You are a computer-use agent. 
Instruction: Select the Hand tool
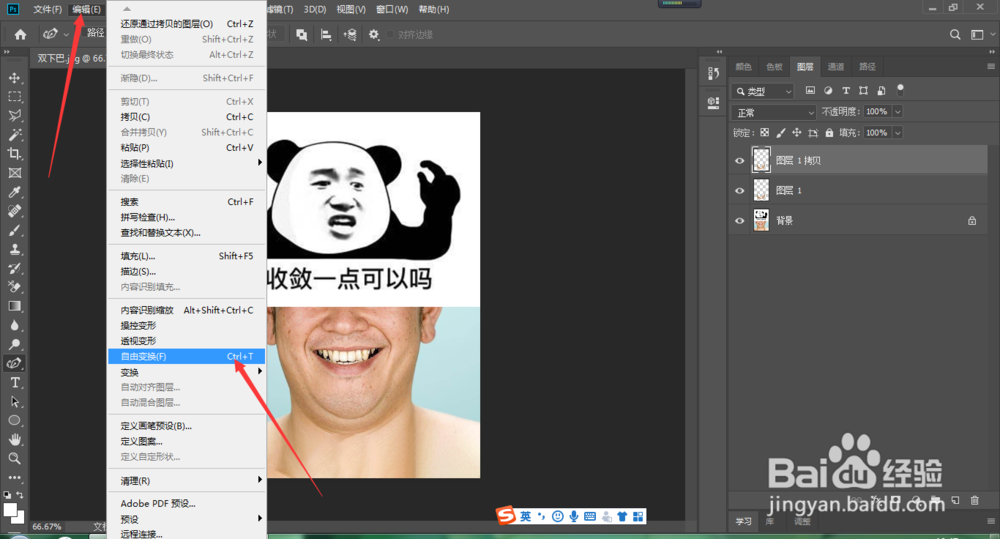click(15, 439)
